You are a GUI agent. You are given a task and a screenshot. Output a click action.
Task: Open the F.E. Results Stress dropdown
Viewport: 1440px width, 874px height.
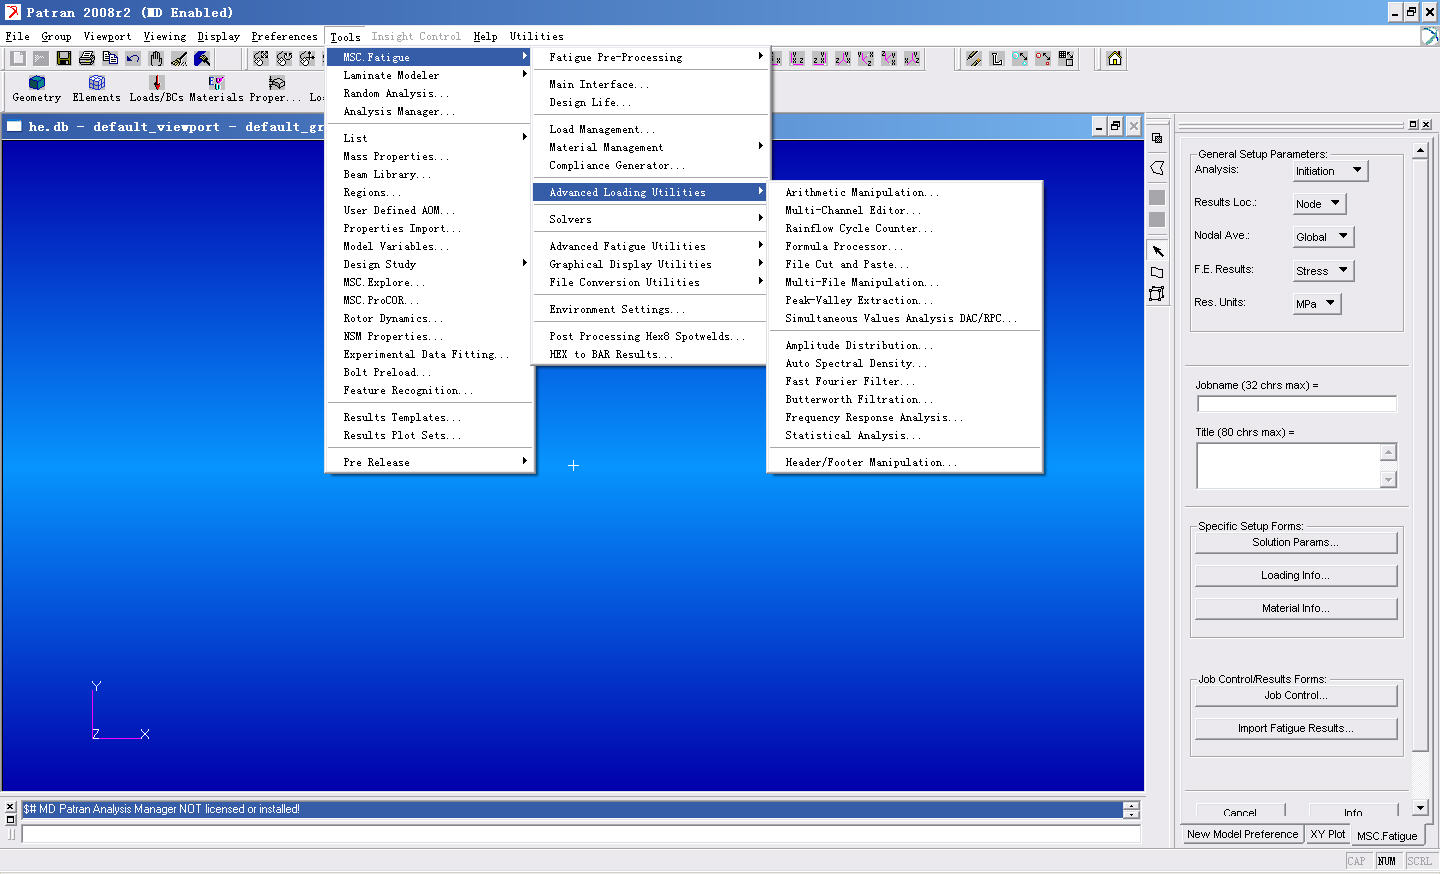[1323, 270]
